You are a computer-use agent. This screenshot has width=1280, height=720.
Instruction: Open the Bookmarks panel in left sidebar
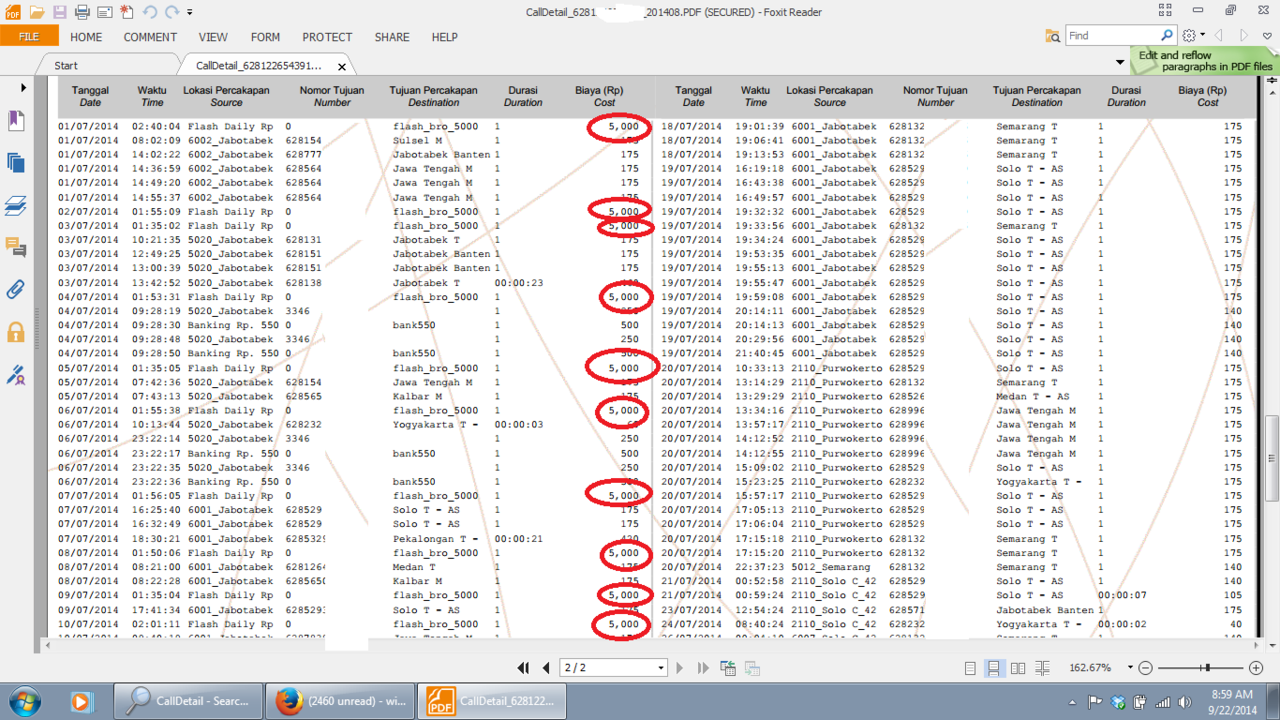[x=16, y=120]
